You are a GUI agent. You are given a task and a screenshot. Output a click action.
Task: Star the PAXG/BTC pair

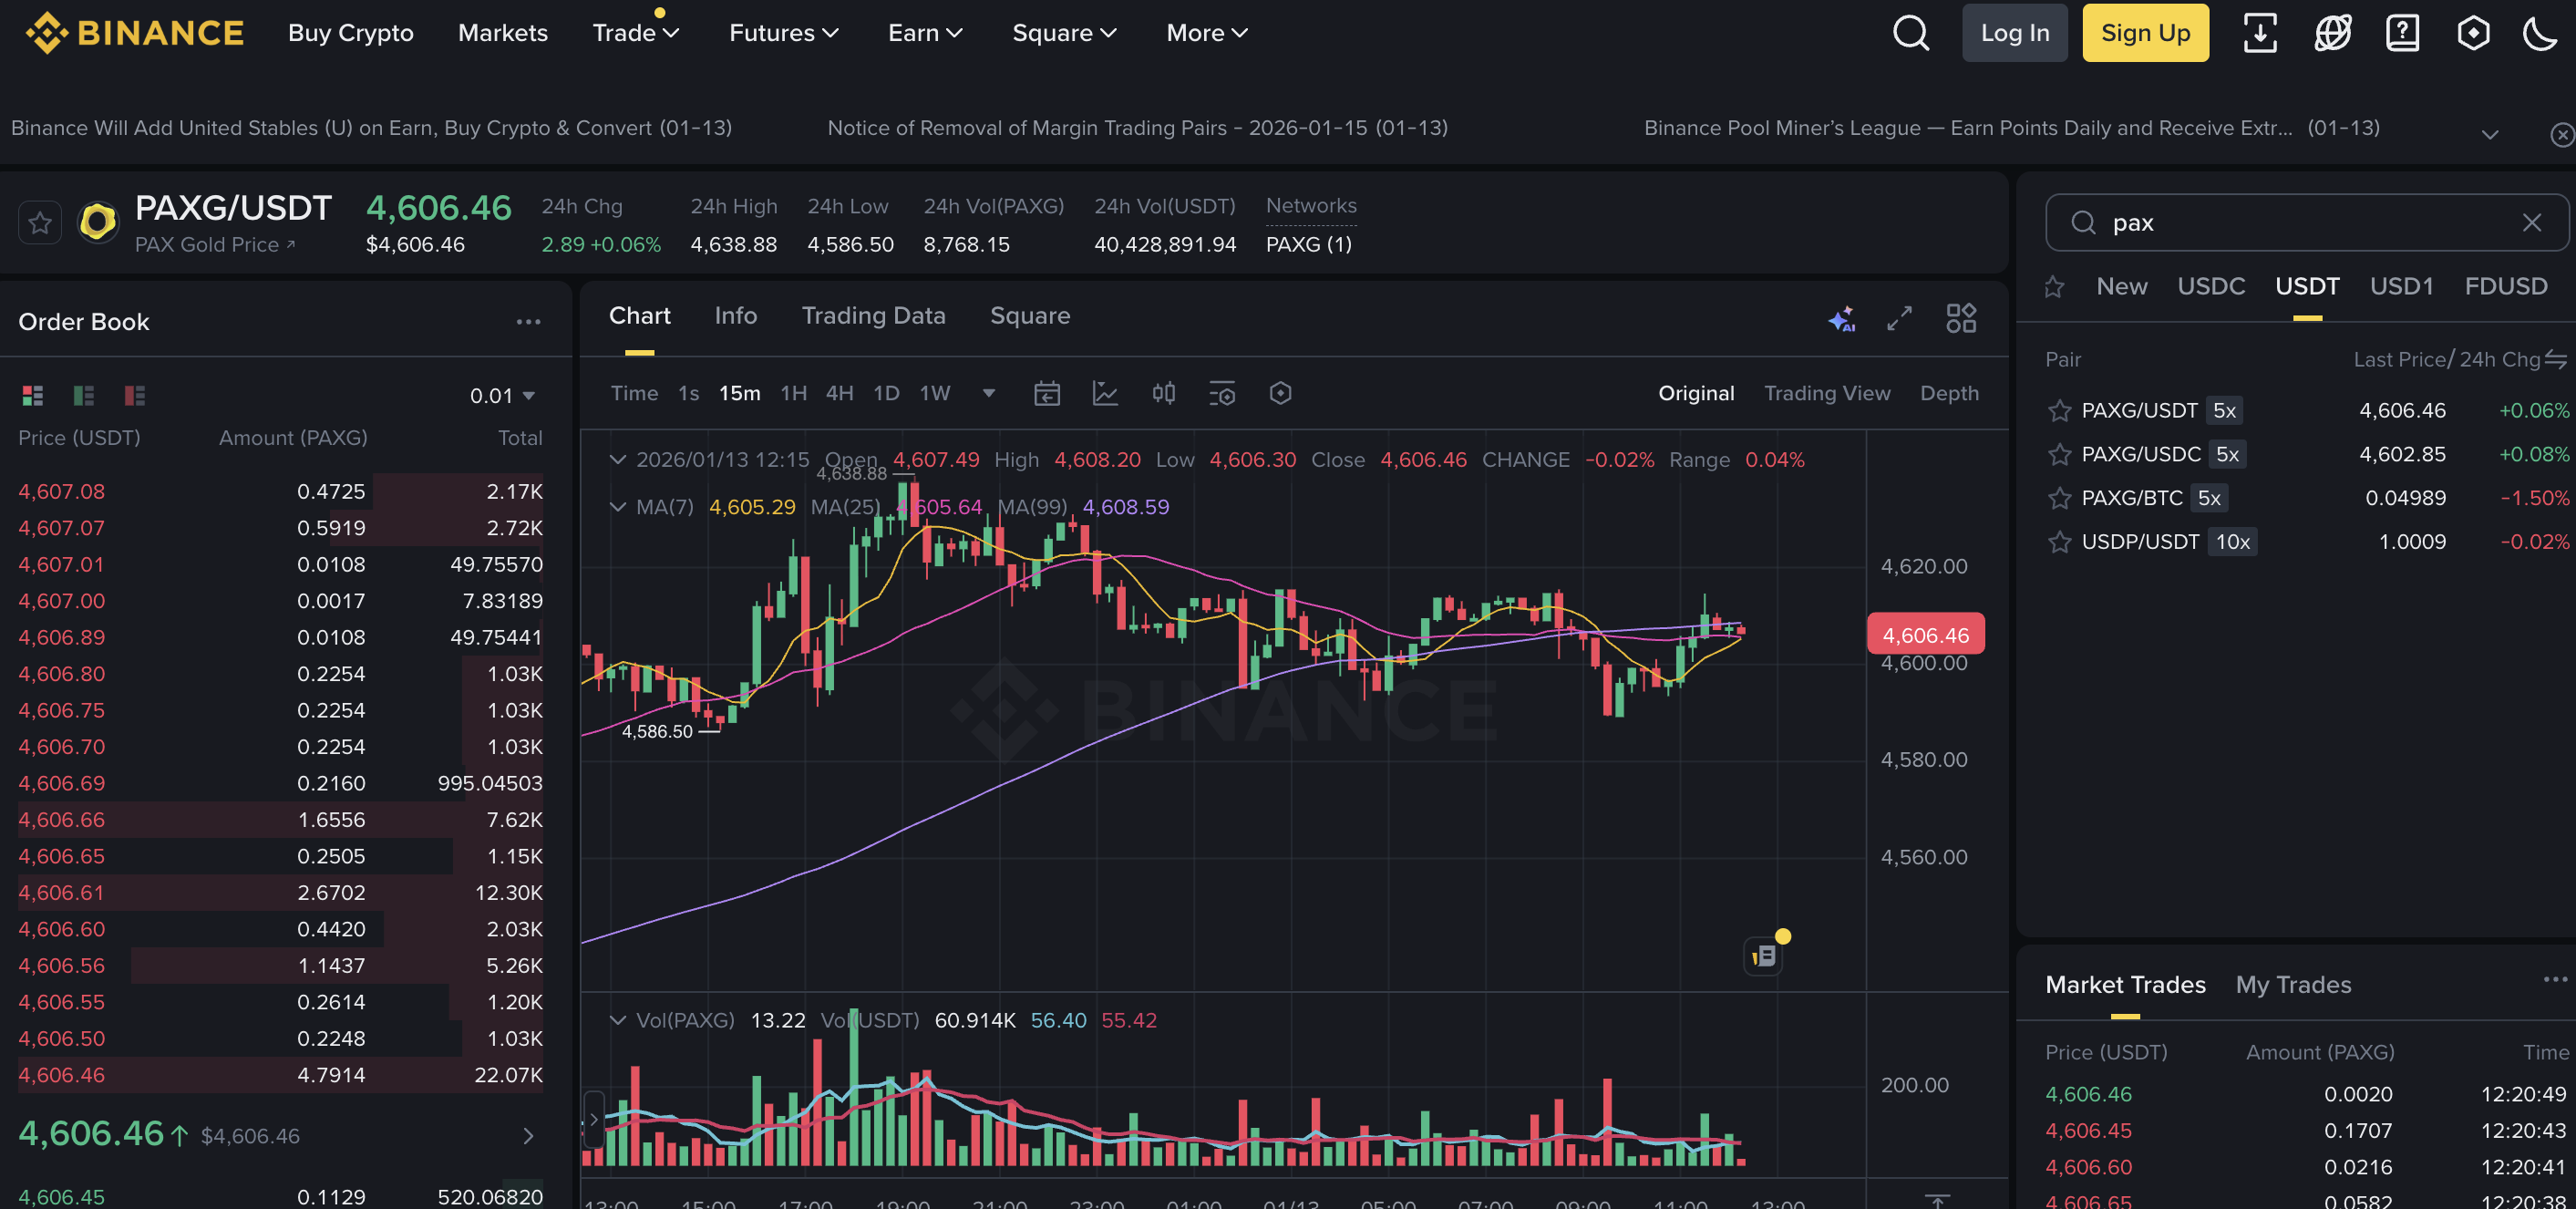pyautogui.click(x=2059, y=498)
